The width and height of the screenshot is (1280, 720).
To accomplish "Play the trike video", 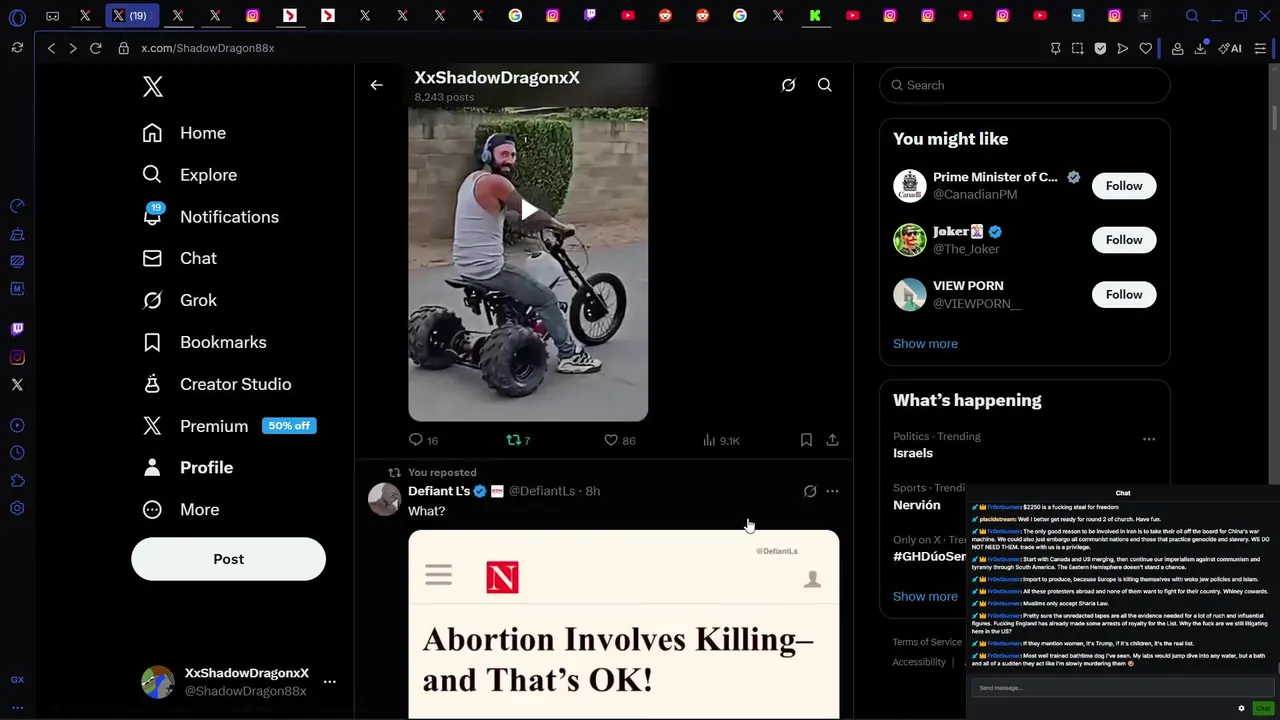I will click(528, 209).
